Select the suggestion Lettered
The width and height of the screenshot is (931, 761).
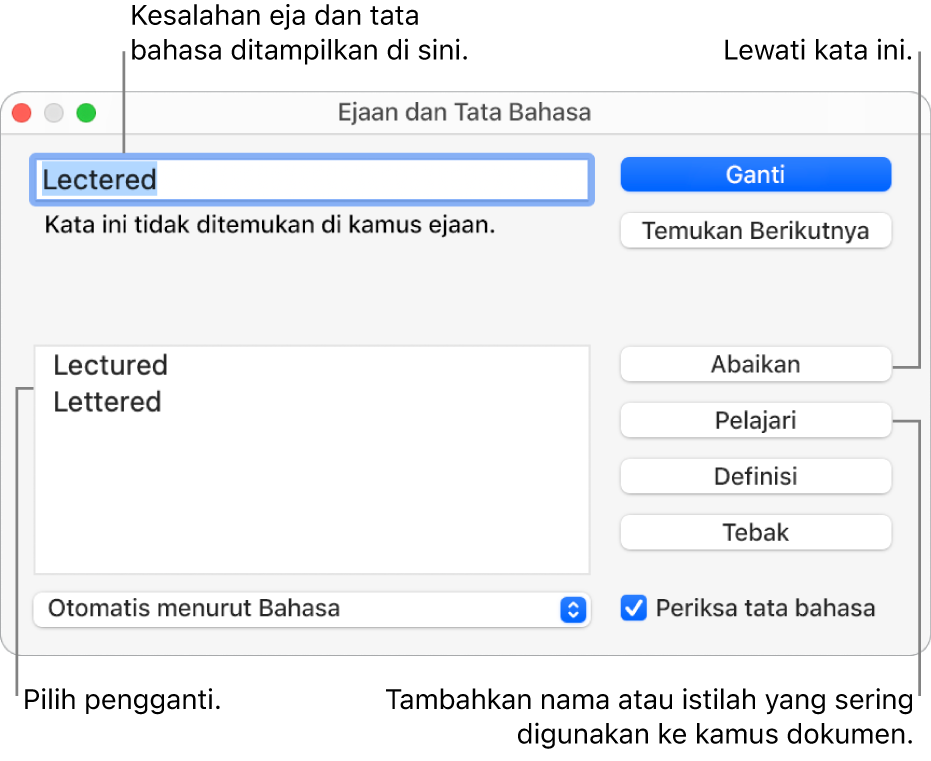(107, 402)
